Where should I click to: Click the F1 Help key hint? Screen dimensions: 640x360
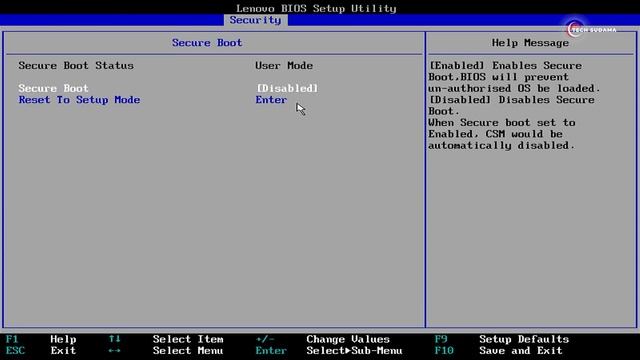pos(41,339)
